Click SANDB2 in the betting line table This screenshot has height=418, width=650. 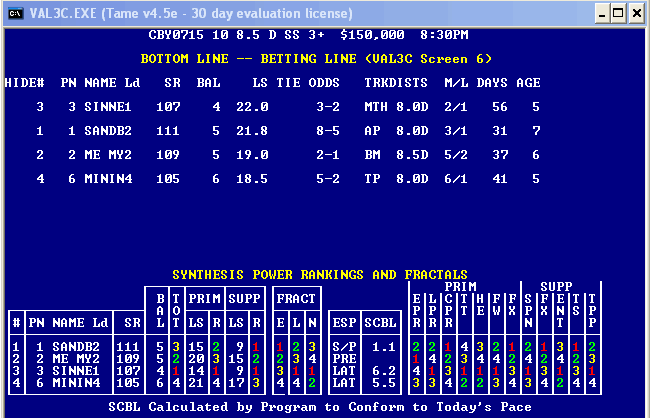point(108,131)
